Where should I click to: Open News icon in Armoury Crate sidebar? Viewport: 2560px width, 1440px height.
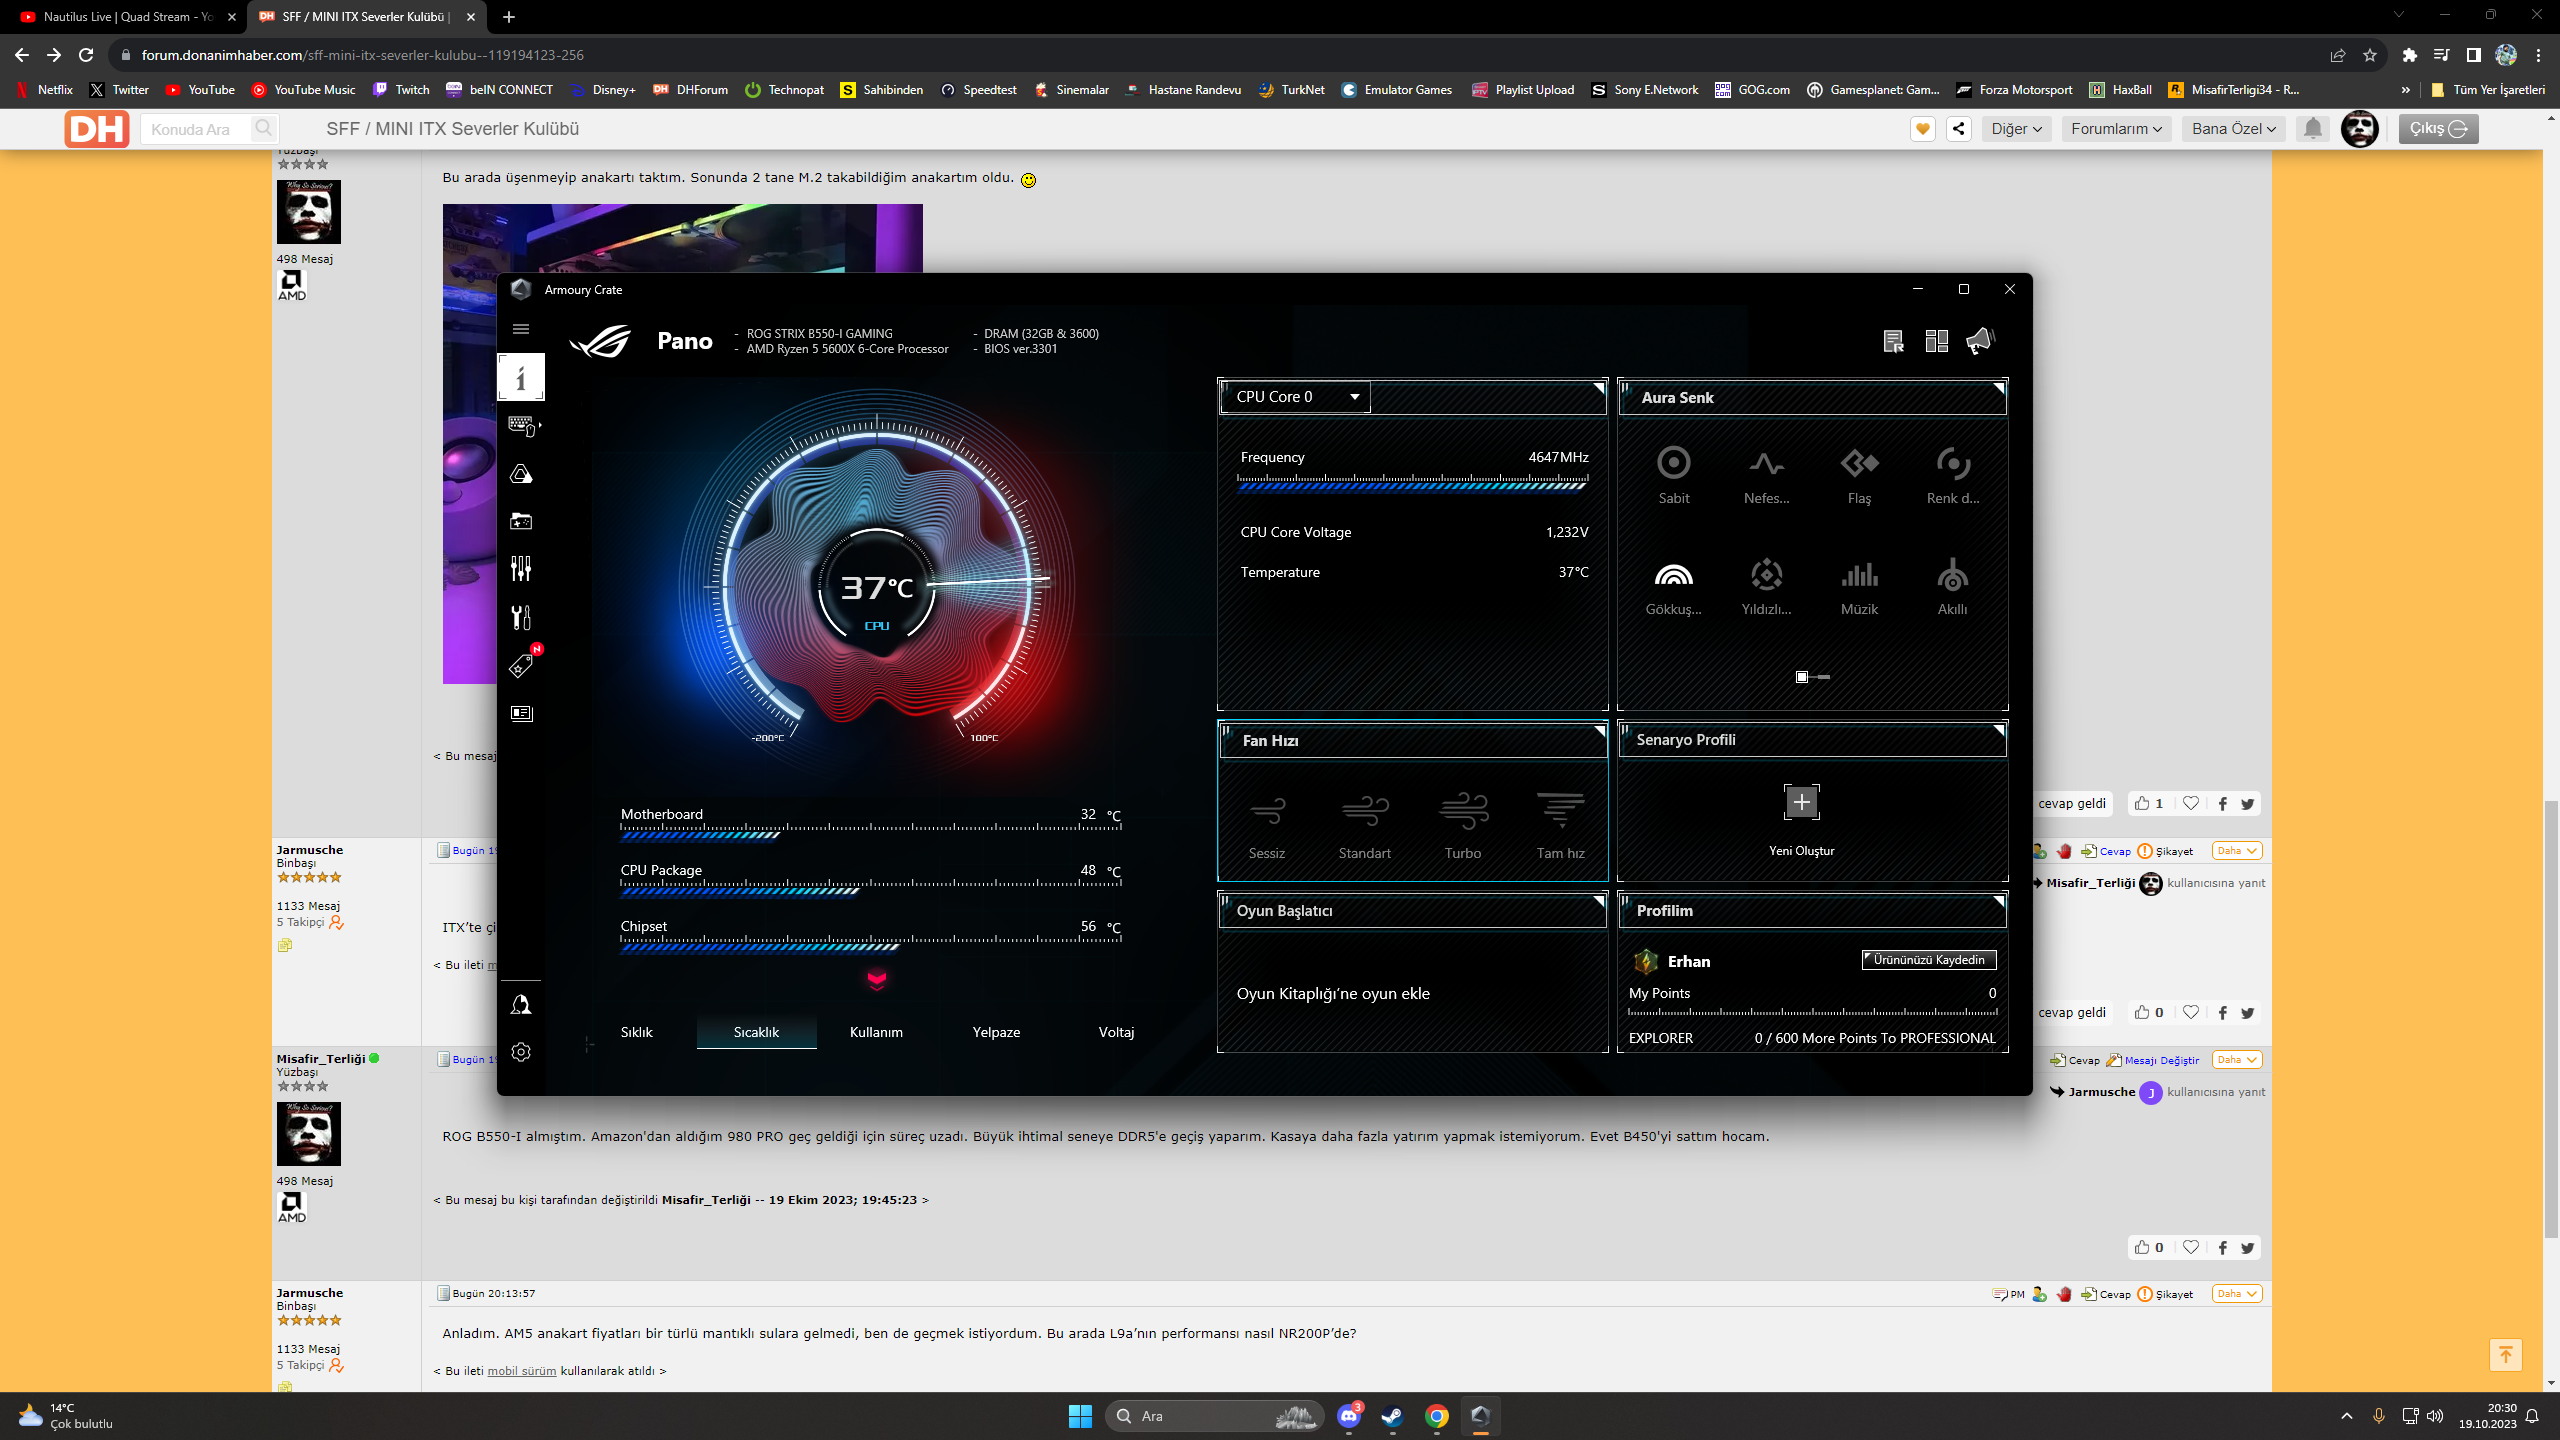click(521, 713)
